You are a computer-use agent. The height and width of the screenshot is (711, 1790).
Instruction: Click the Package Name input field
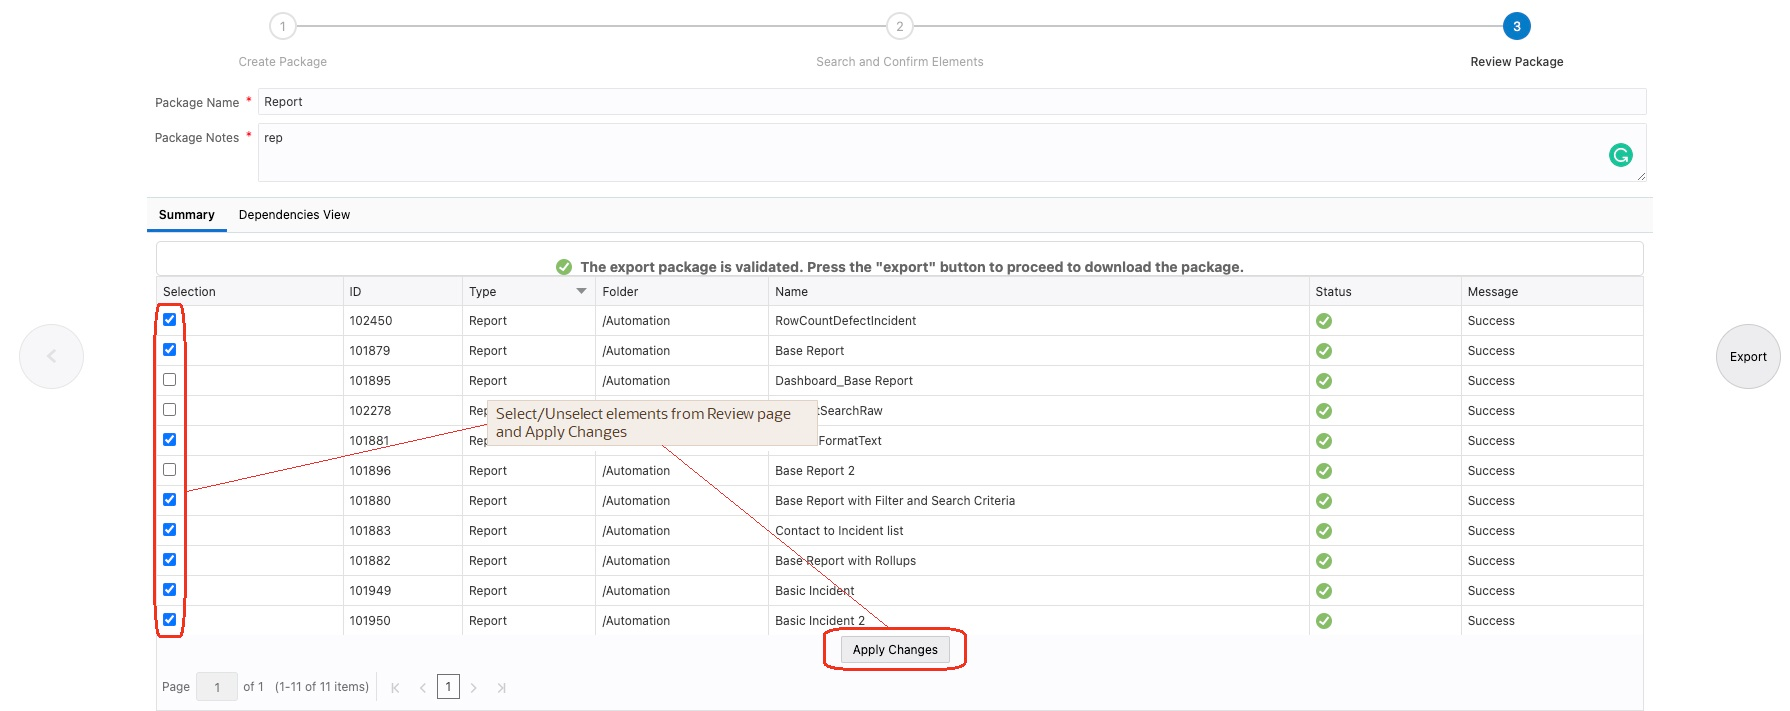point(950,102)
